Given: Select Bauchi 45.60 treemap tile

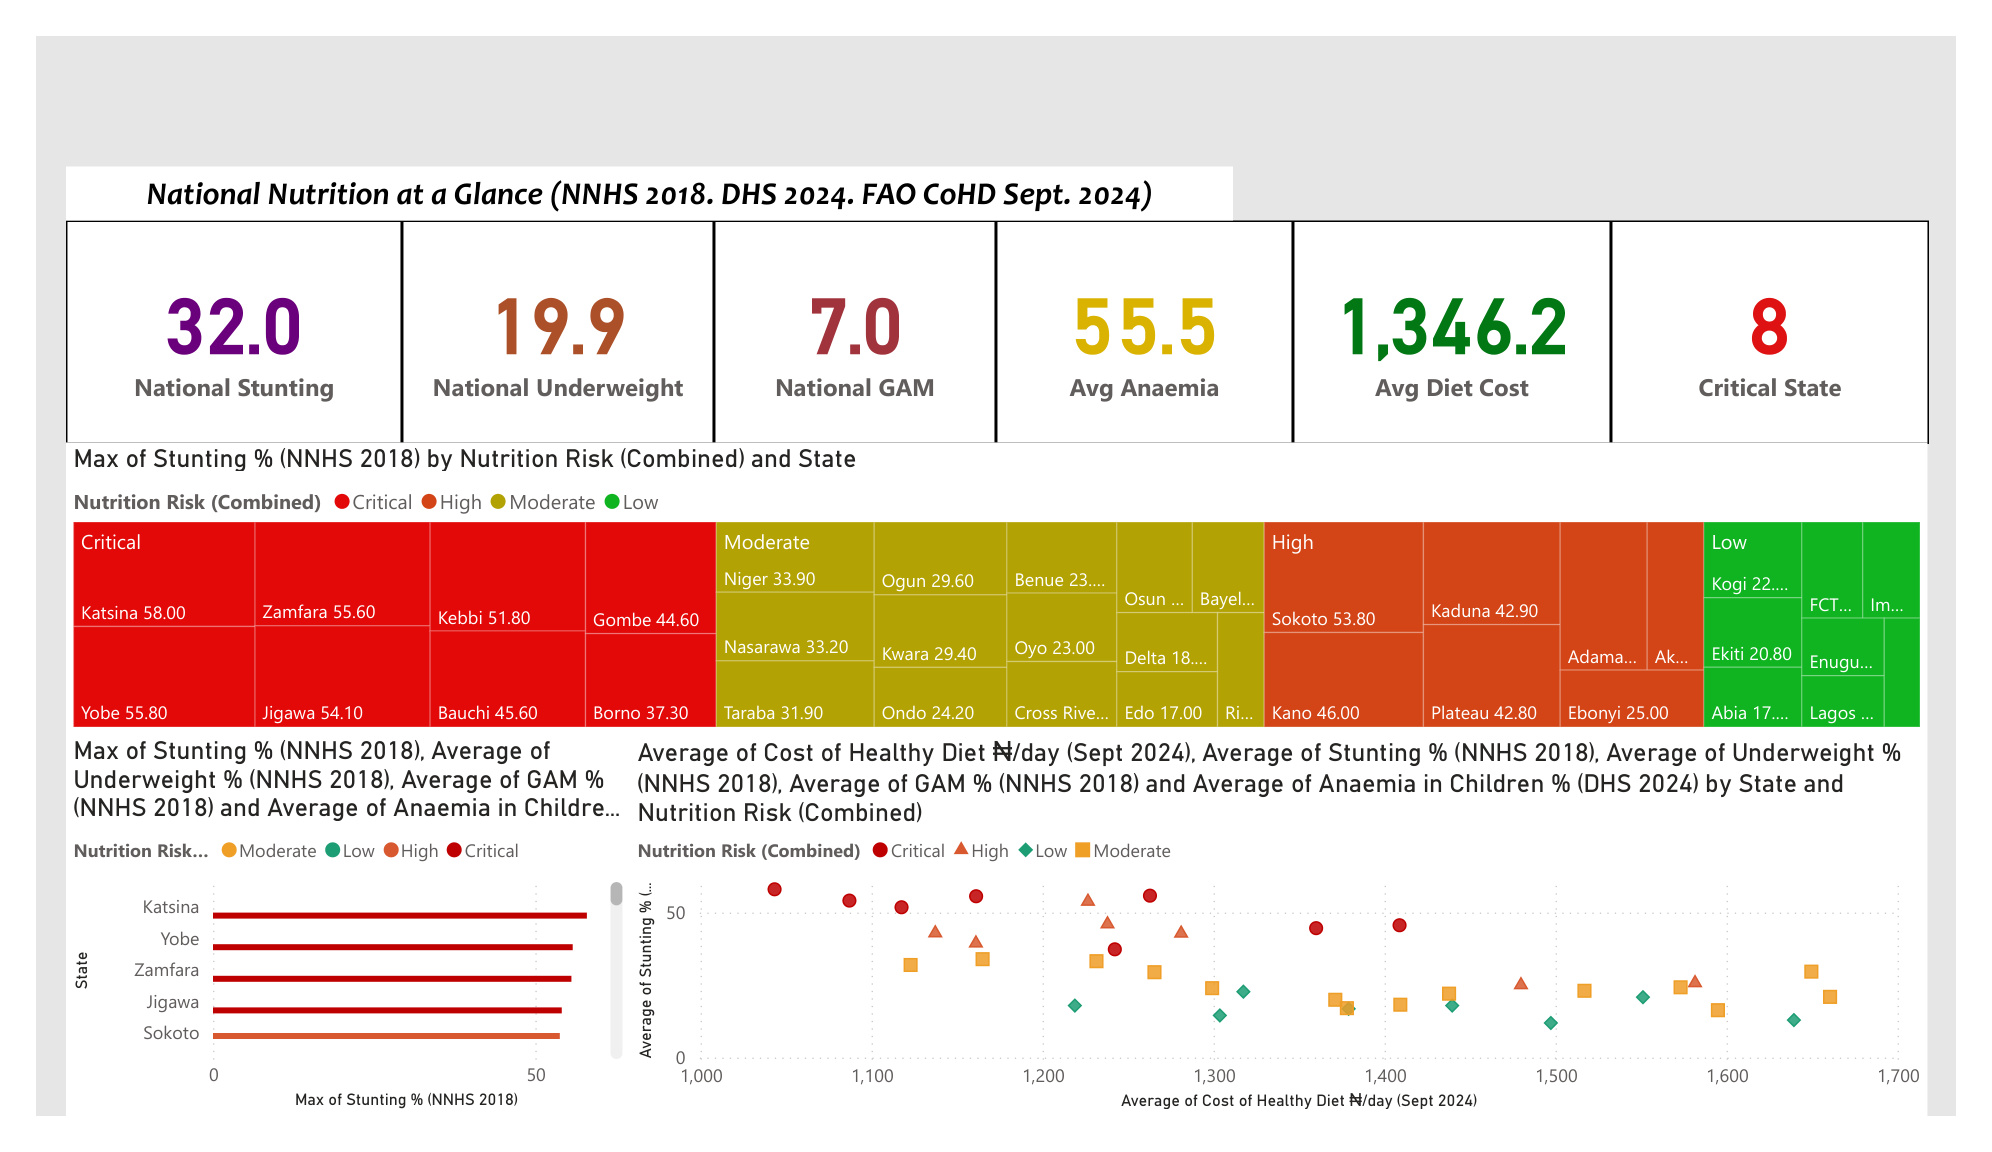Looking at the screenshot, I should 507,679.
